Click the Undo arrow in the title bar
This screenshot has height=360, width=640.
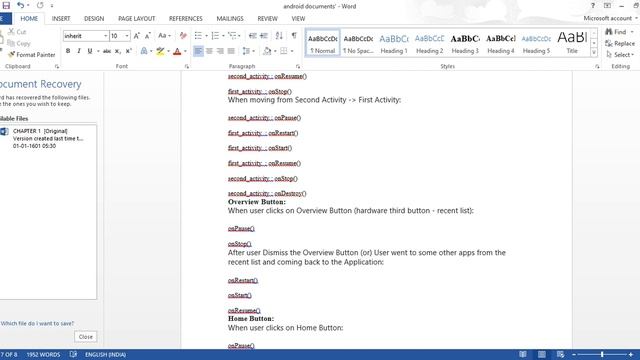coord(20,5)
